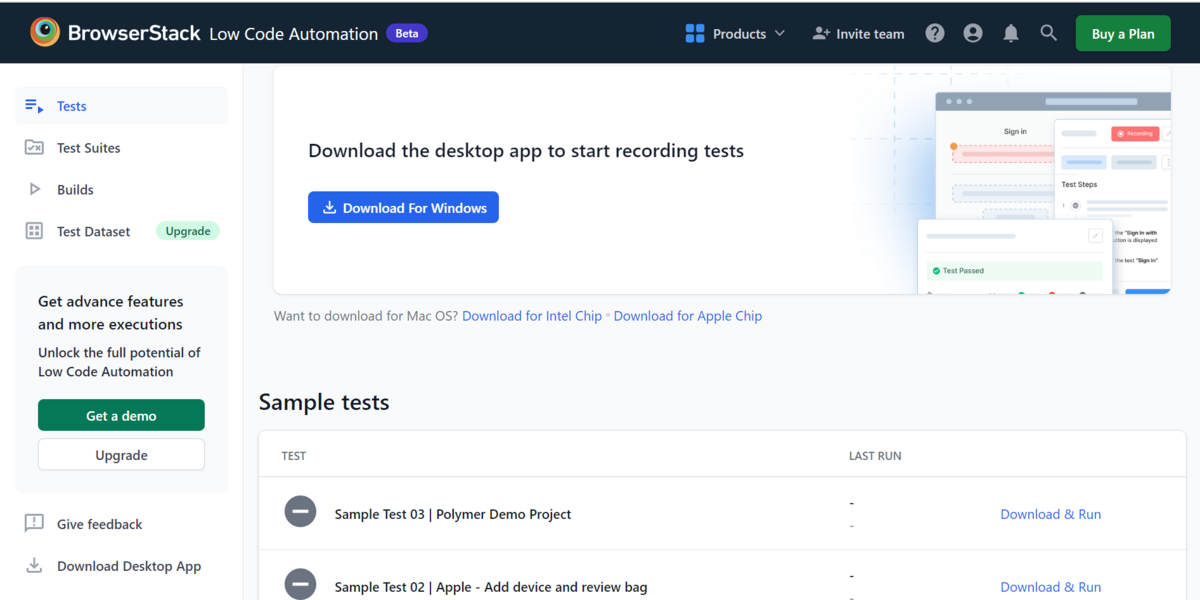This screenshot has height=600, width=1200.
Task: Open the Products grid icon
Action: (x=695, y=33)
